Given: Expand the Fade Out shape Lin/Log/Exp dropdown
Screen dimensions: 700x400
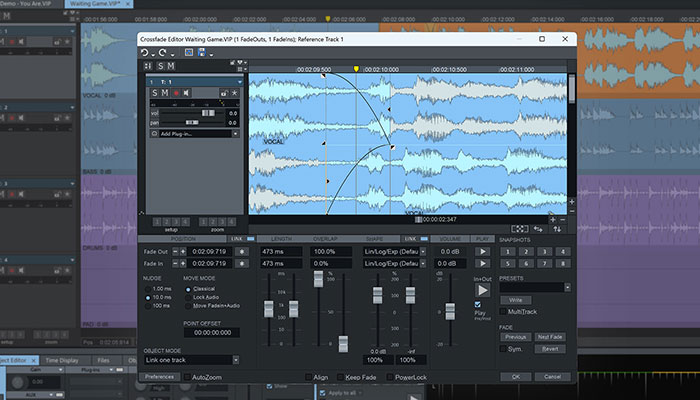Looking at the screenshot, I should 392,250.
